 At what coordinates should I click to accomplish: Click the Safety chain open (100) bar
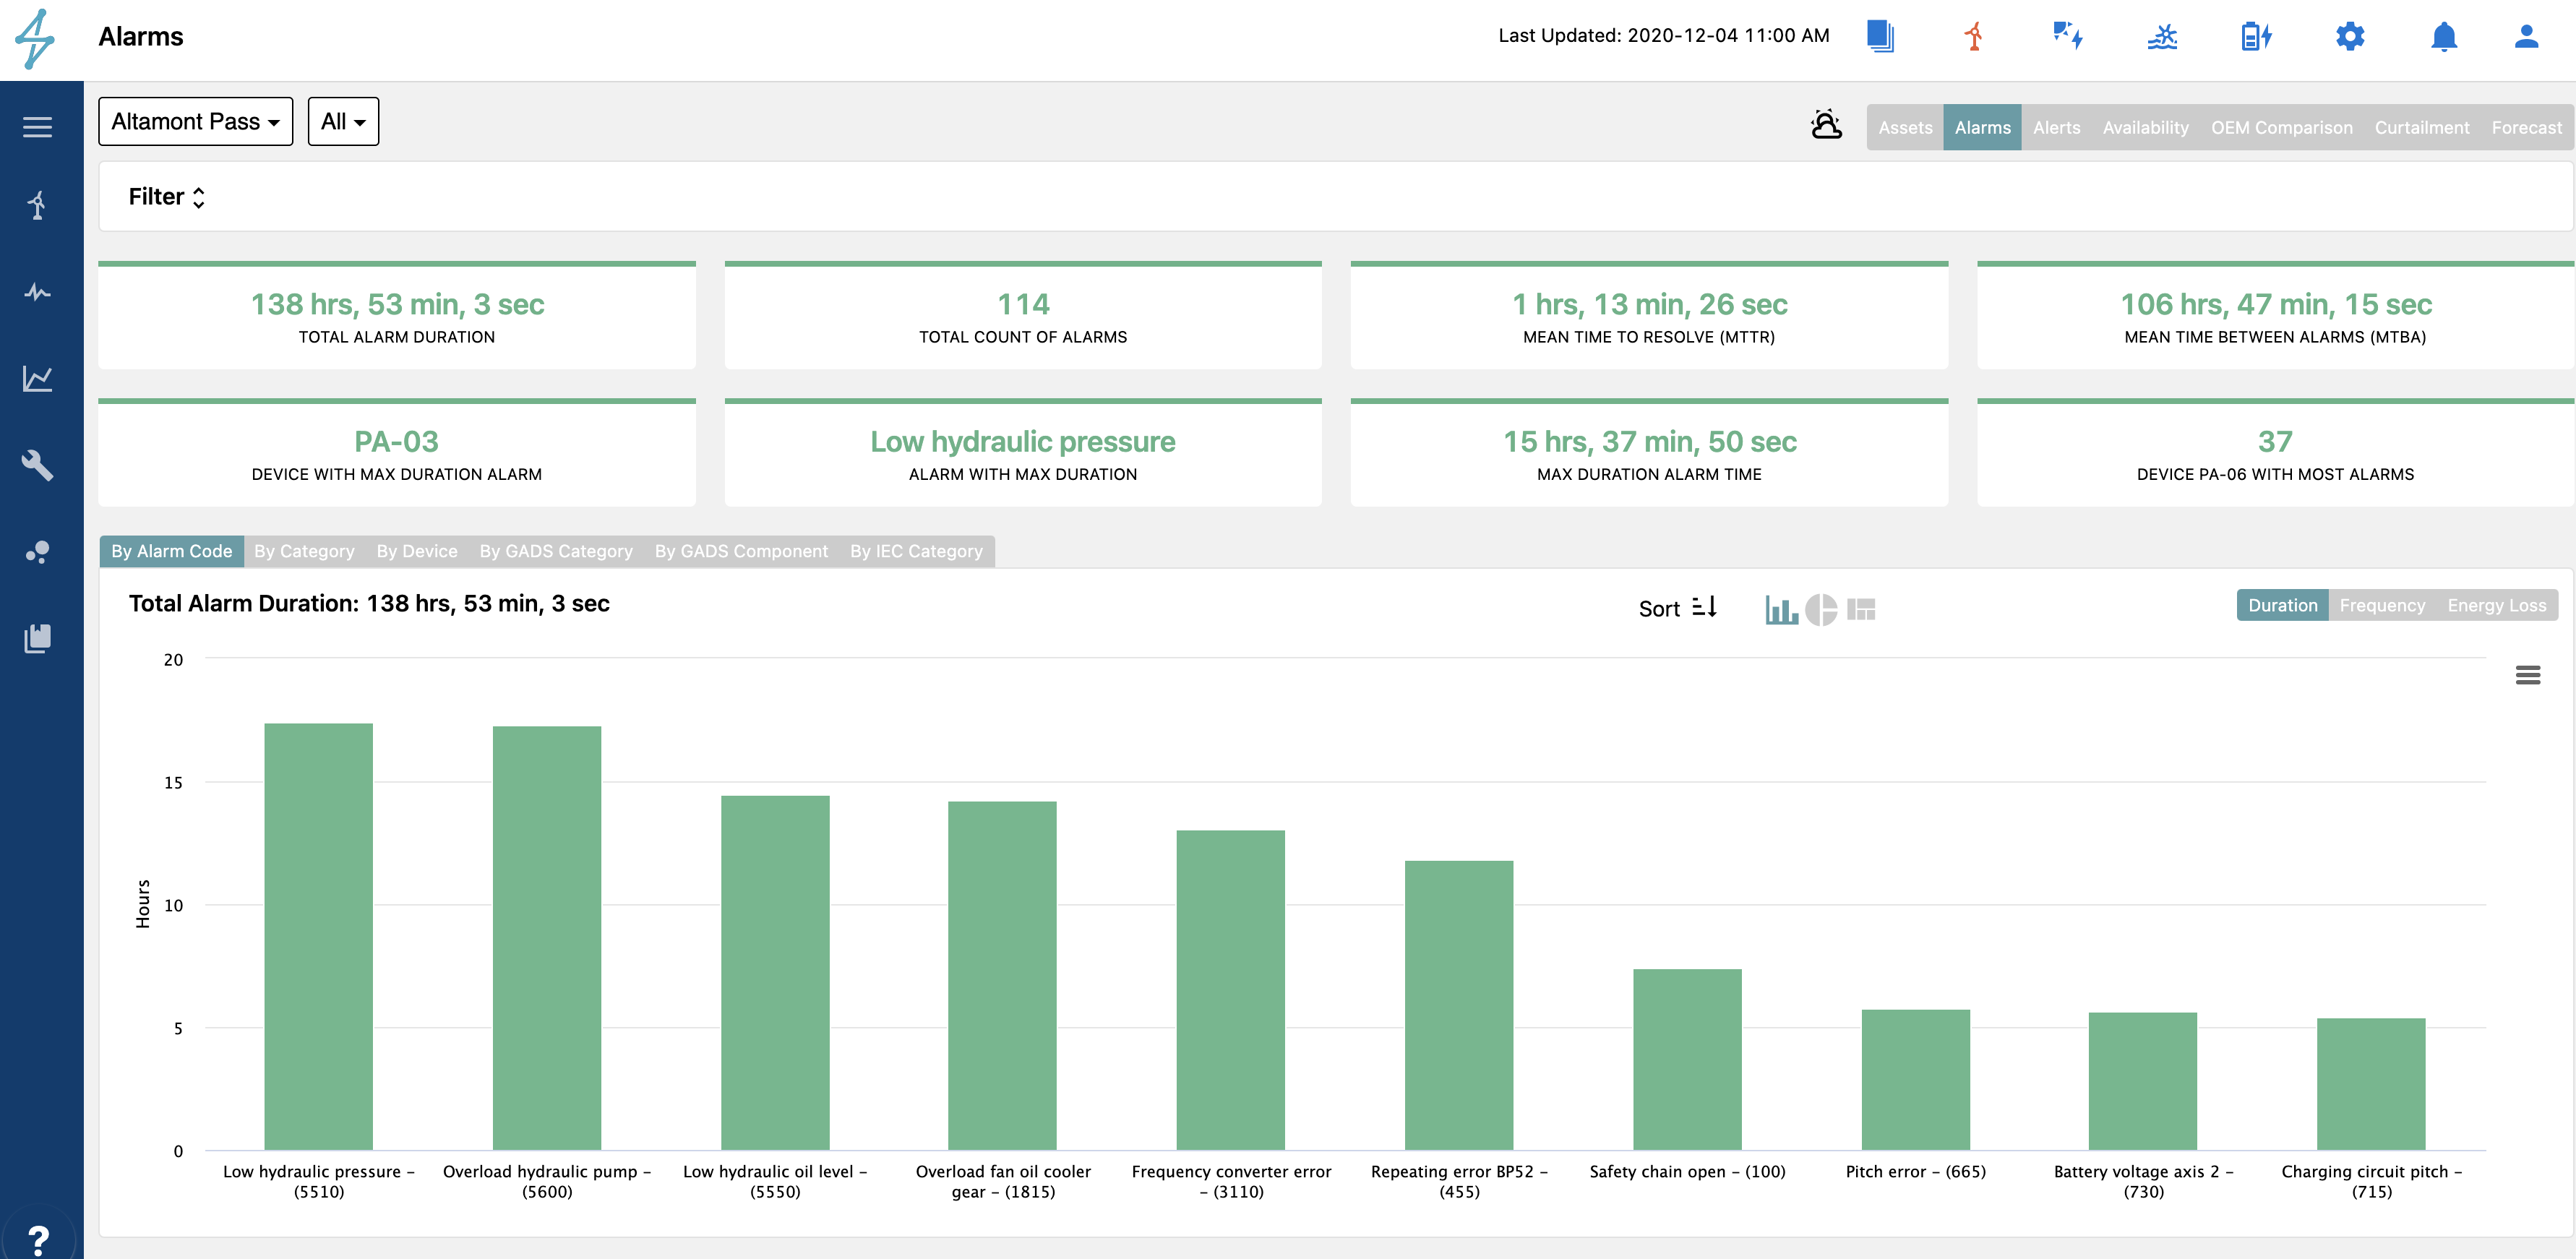click(1687, 1059)
